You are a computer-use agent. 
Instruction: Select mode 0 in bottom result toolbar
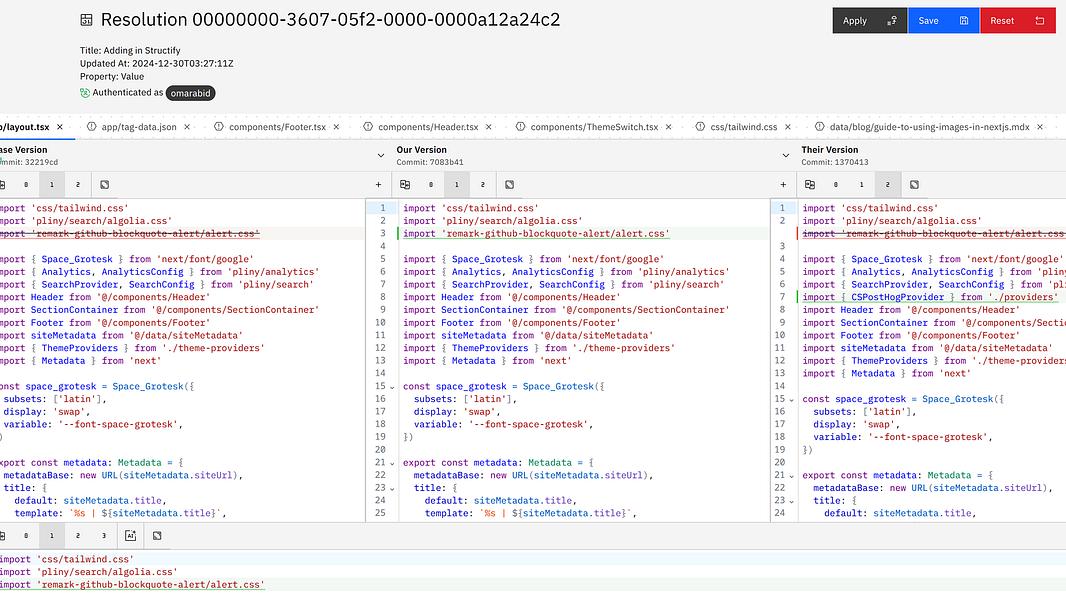(26, 536)
